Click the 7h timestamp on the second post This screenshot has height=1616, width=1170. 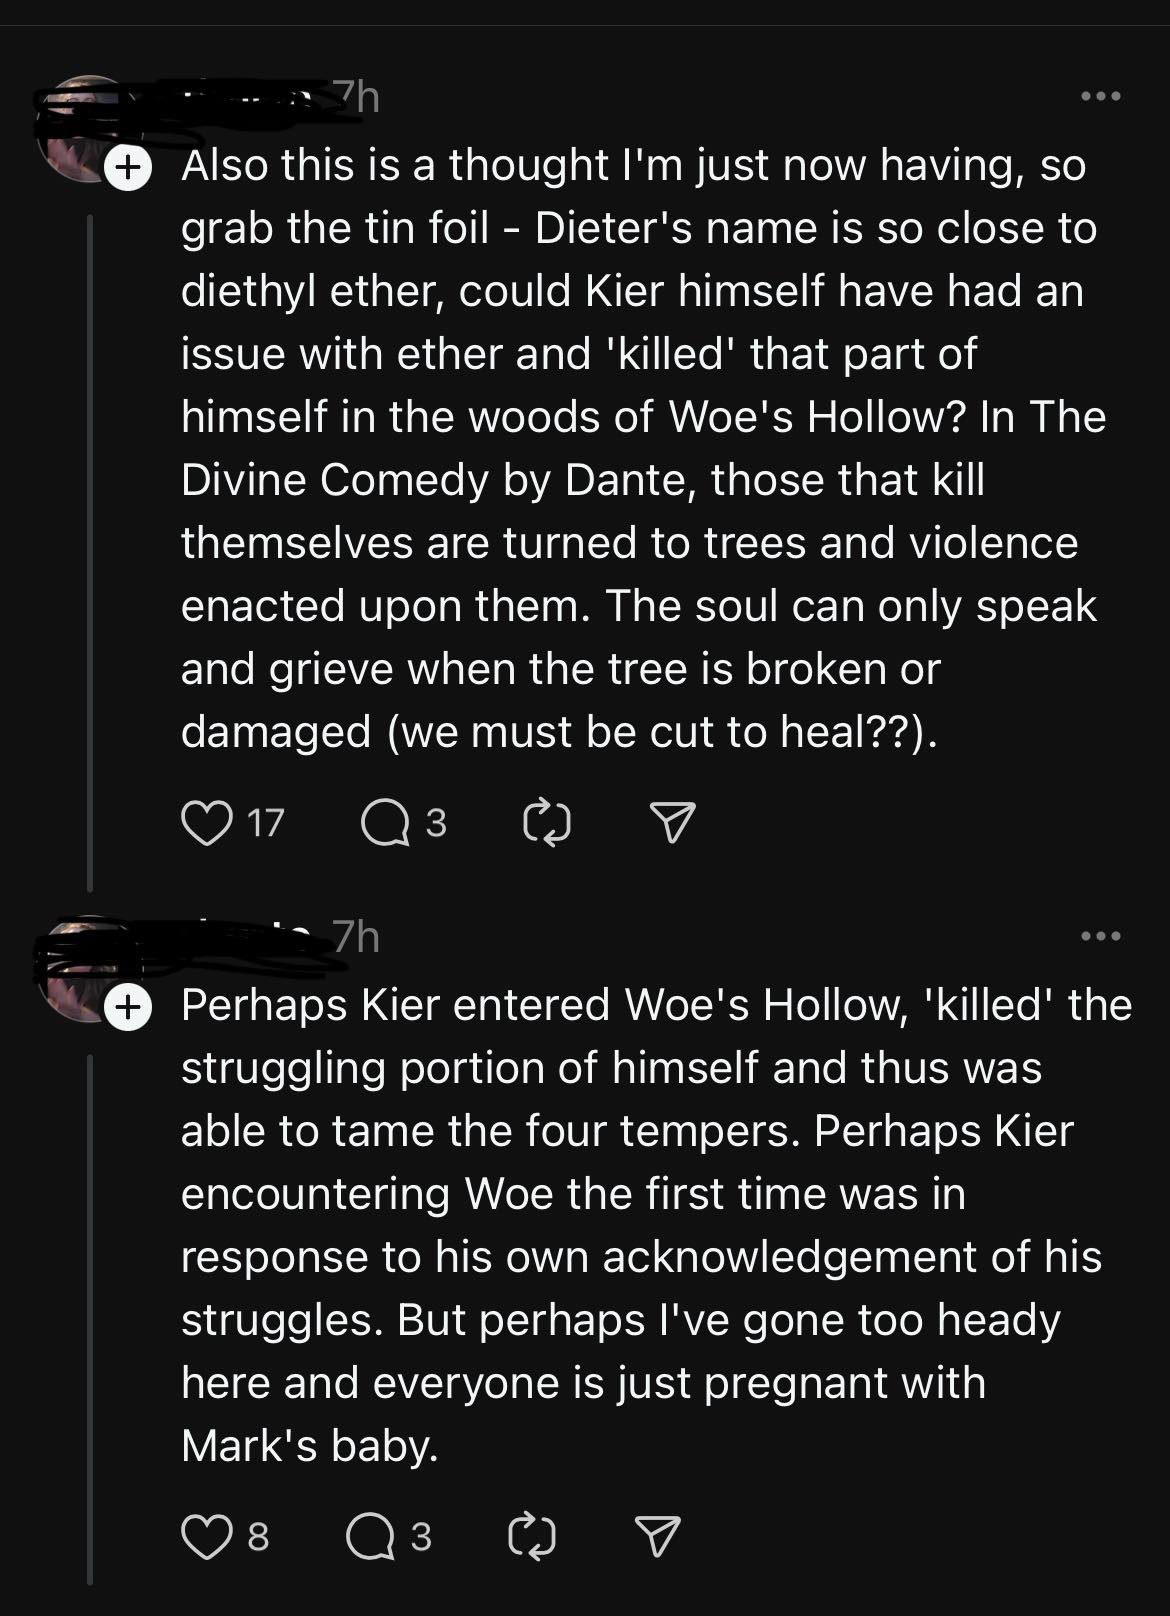356,937
